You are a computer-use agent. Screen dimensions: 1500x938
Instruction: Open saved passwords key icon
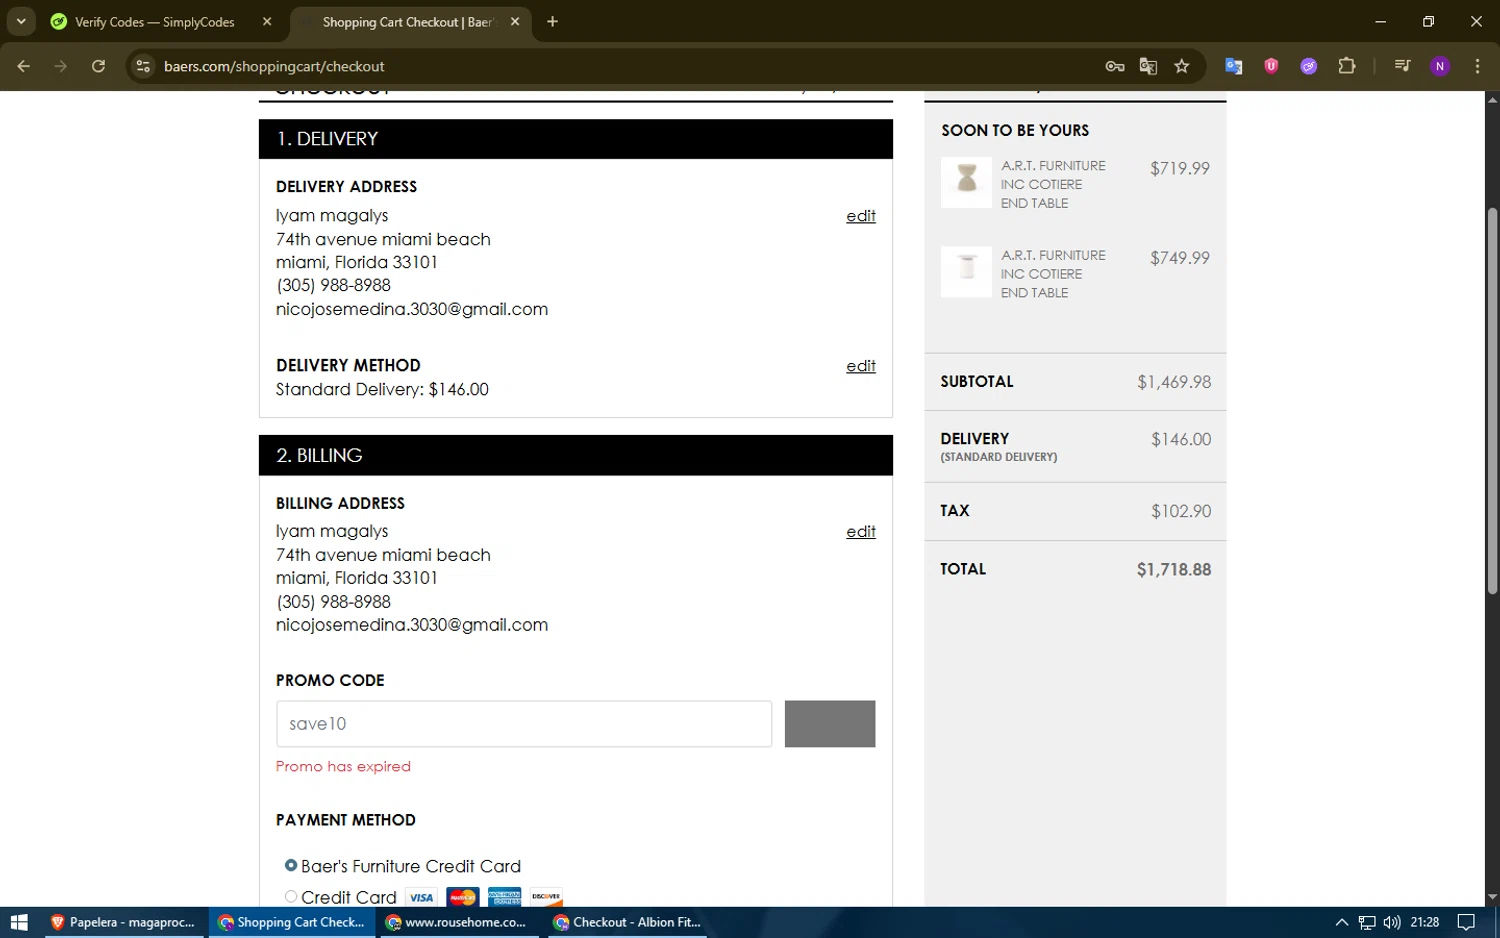coord(1115,66)
